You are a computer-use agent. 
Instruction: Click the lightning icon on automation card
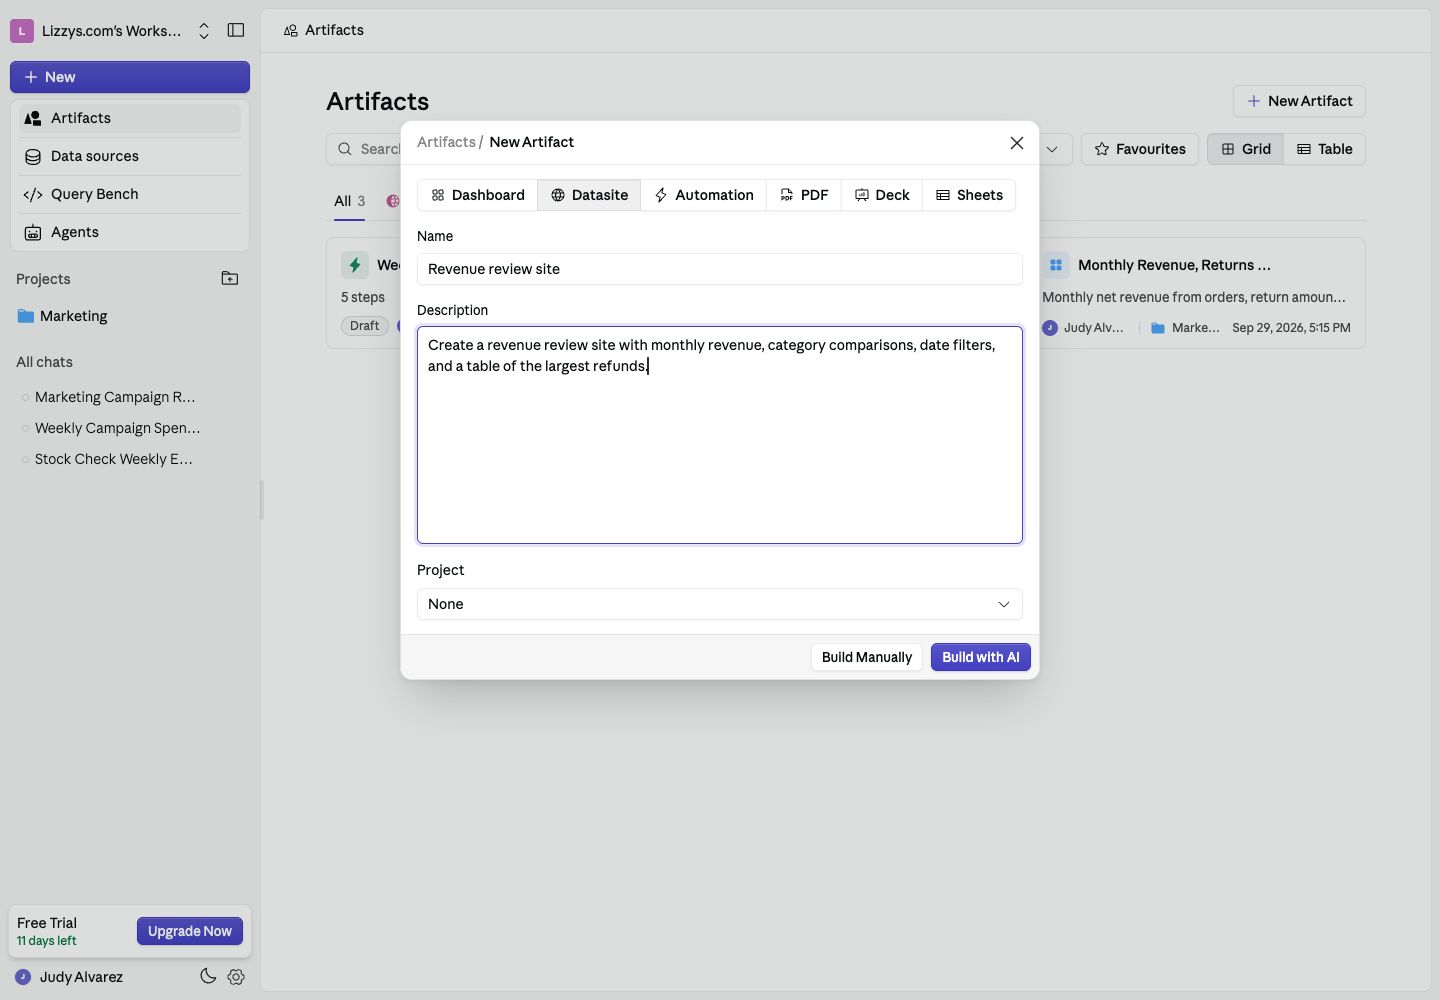click(x=355, y=265)
